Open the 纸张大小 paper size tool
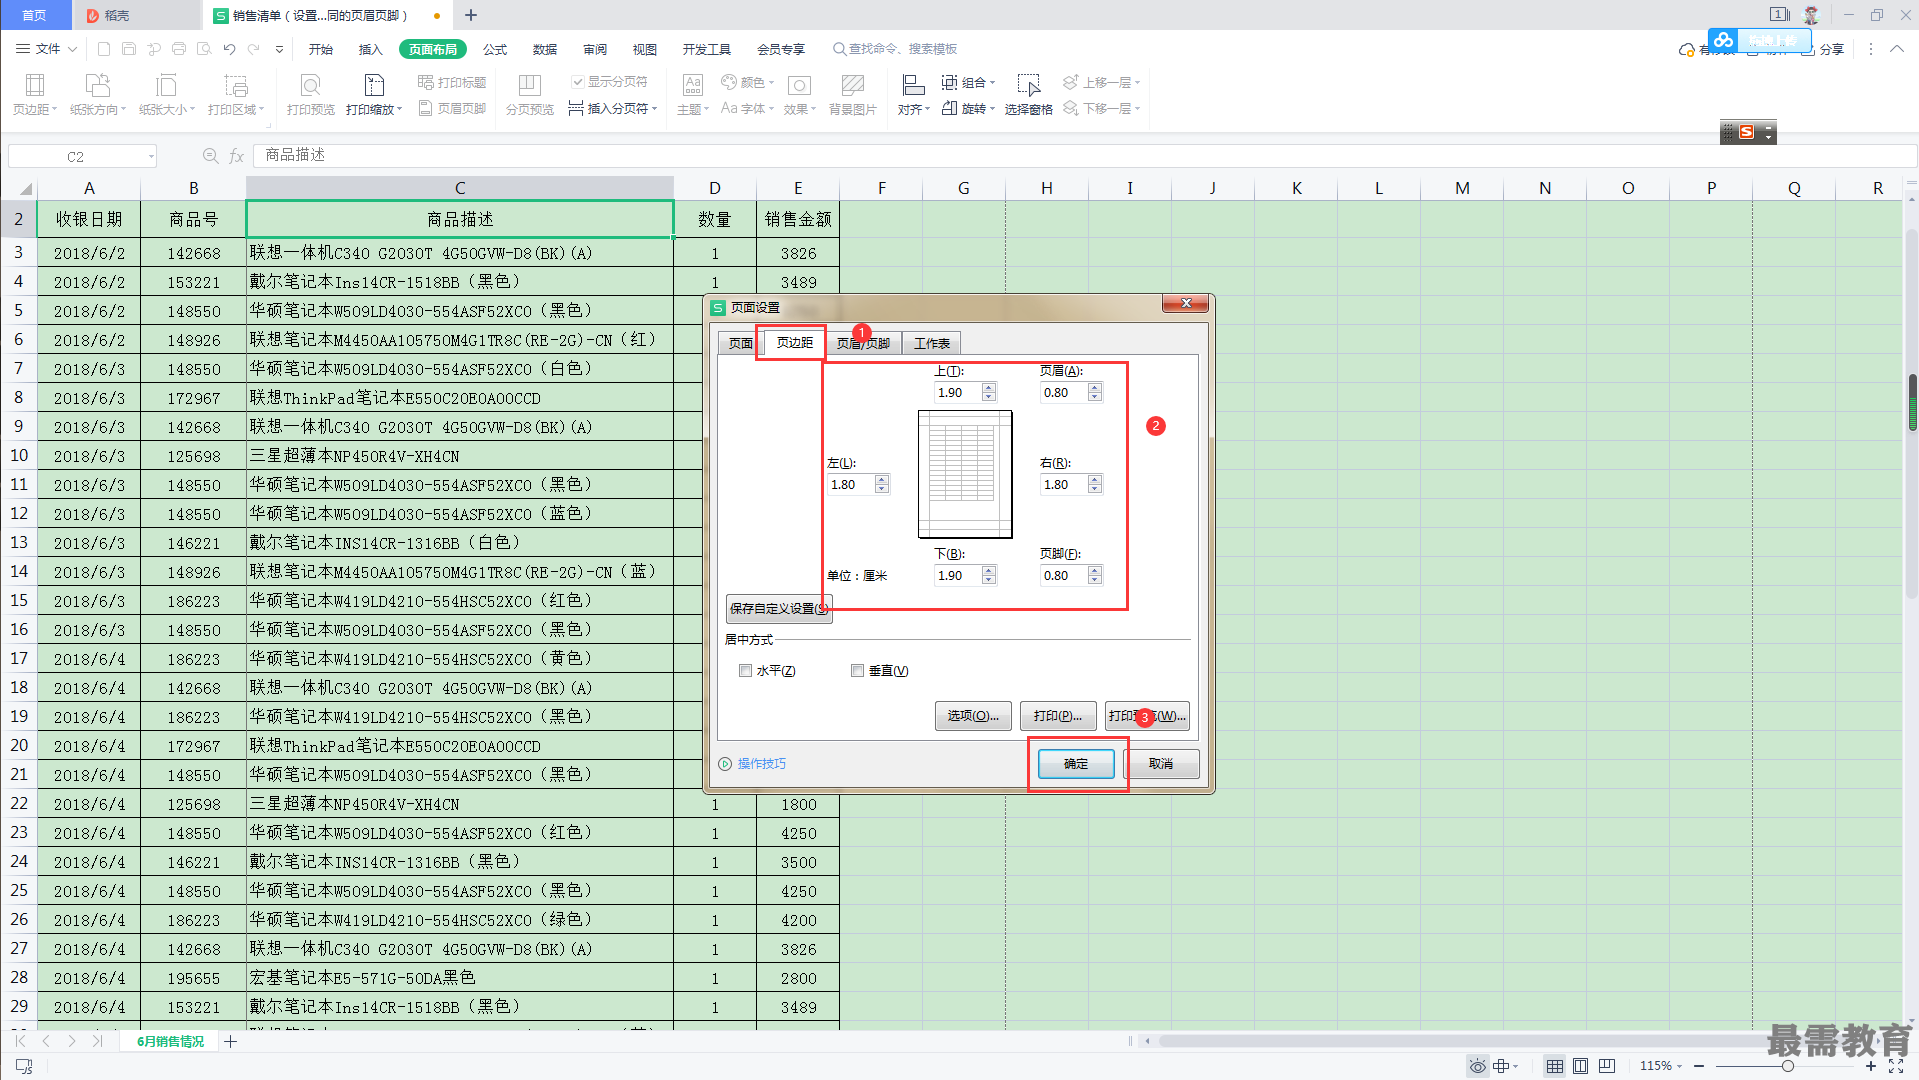Image resolution: width=1919 pixels, height=1080 pixels. [167, 94]
